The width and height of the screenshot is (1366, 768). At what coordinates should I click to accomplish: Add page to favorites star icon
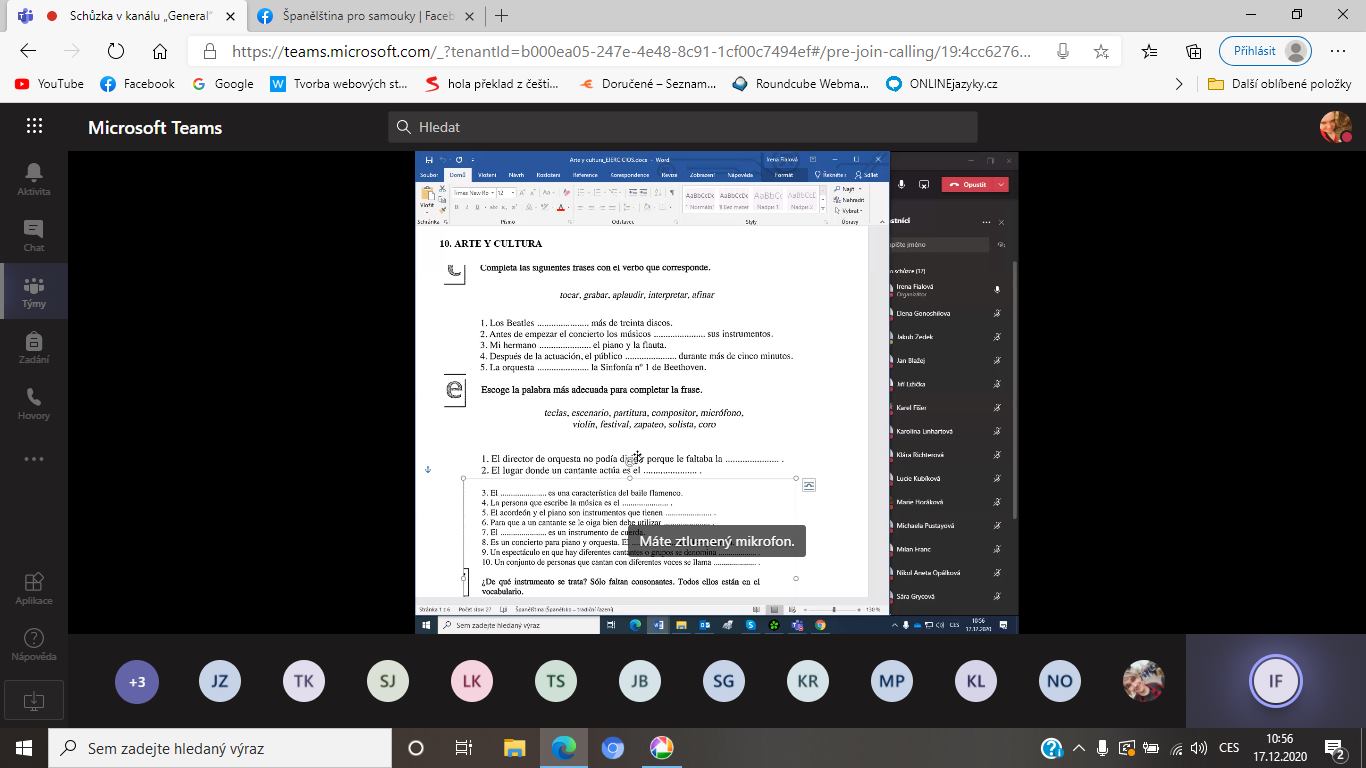[x=1101, y=52]
